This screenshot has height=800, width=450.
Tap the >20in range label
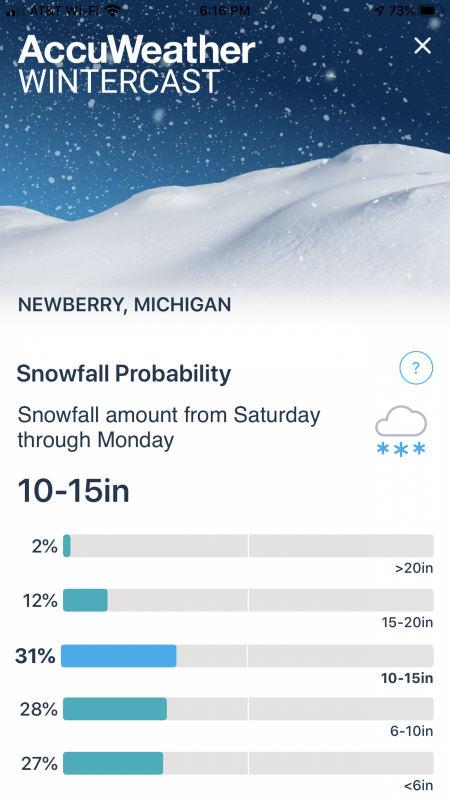[x=414, y=568]
